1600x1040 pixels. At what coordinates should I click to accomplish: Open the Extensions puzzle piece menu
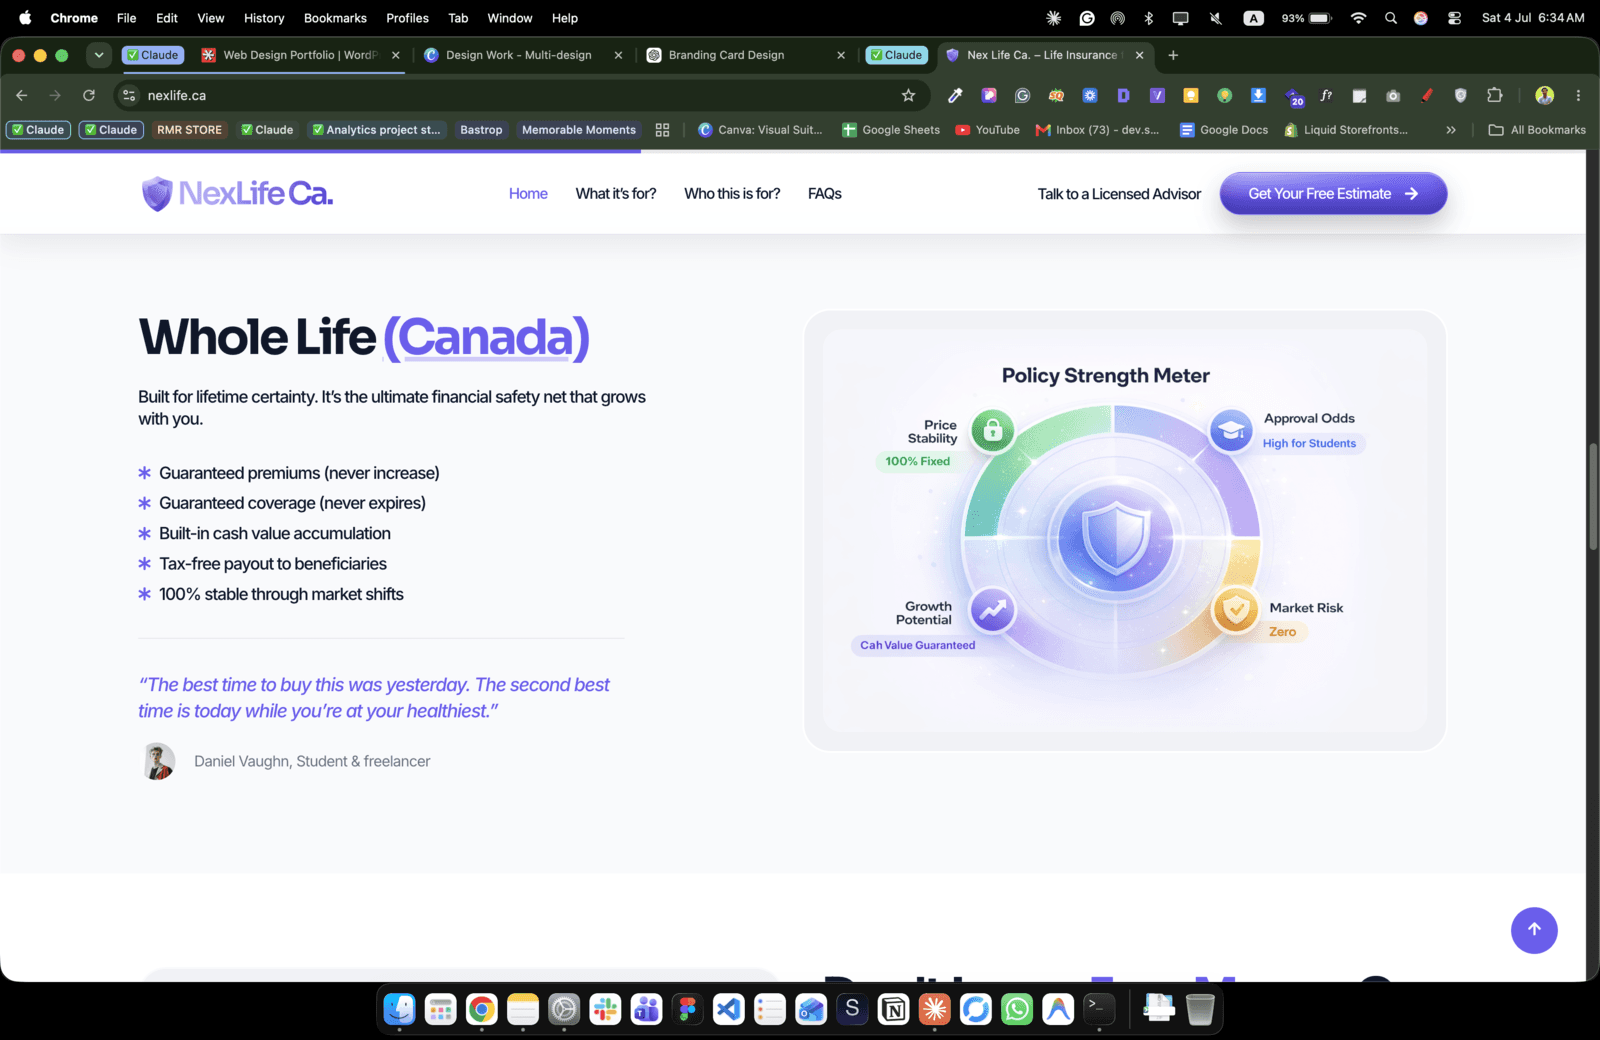(1494, 95)
